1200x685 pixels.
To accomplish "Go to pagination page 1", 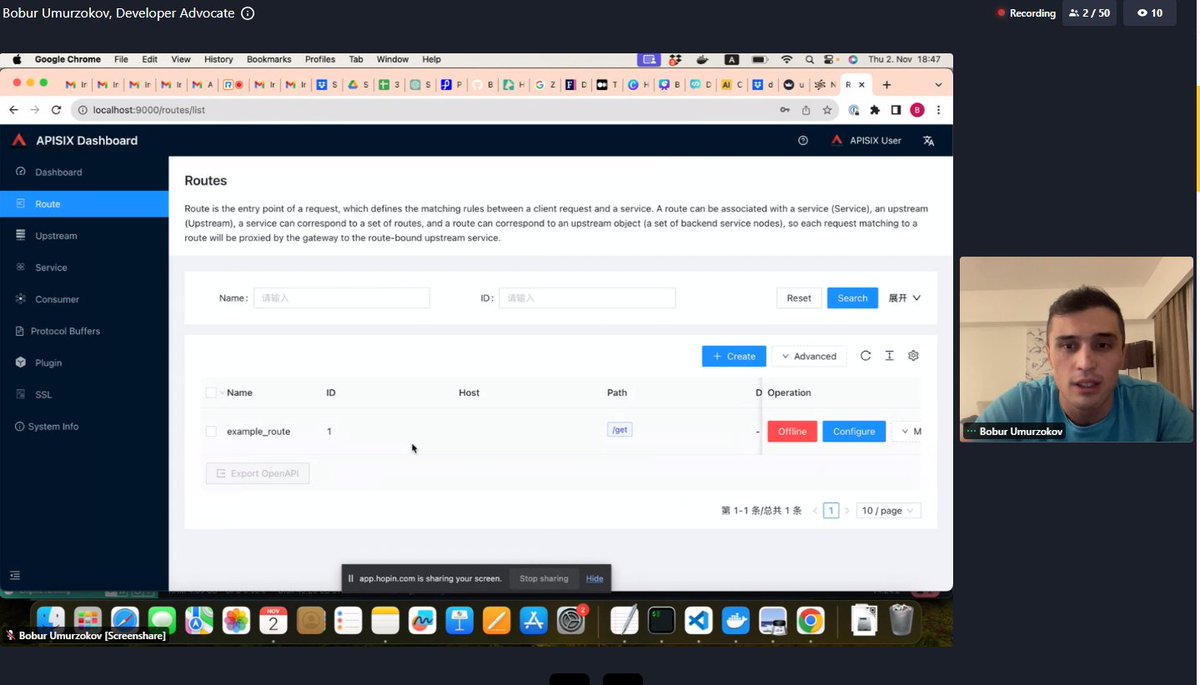I will (x=831, y=510).
